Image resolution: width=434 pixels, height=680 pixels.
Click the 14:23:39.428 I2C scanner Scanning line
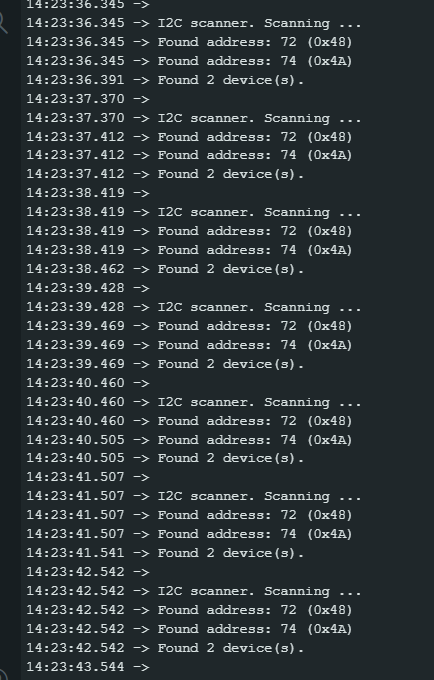pos(193,307)
